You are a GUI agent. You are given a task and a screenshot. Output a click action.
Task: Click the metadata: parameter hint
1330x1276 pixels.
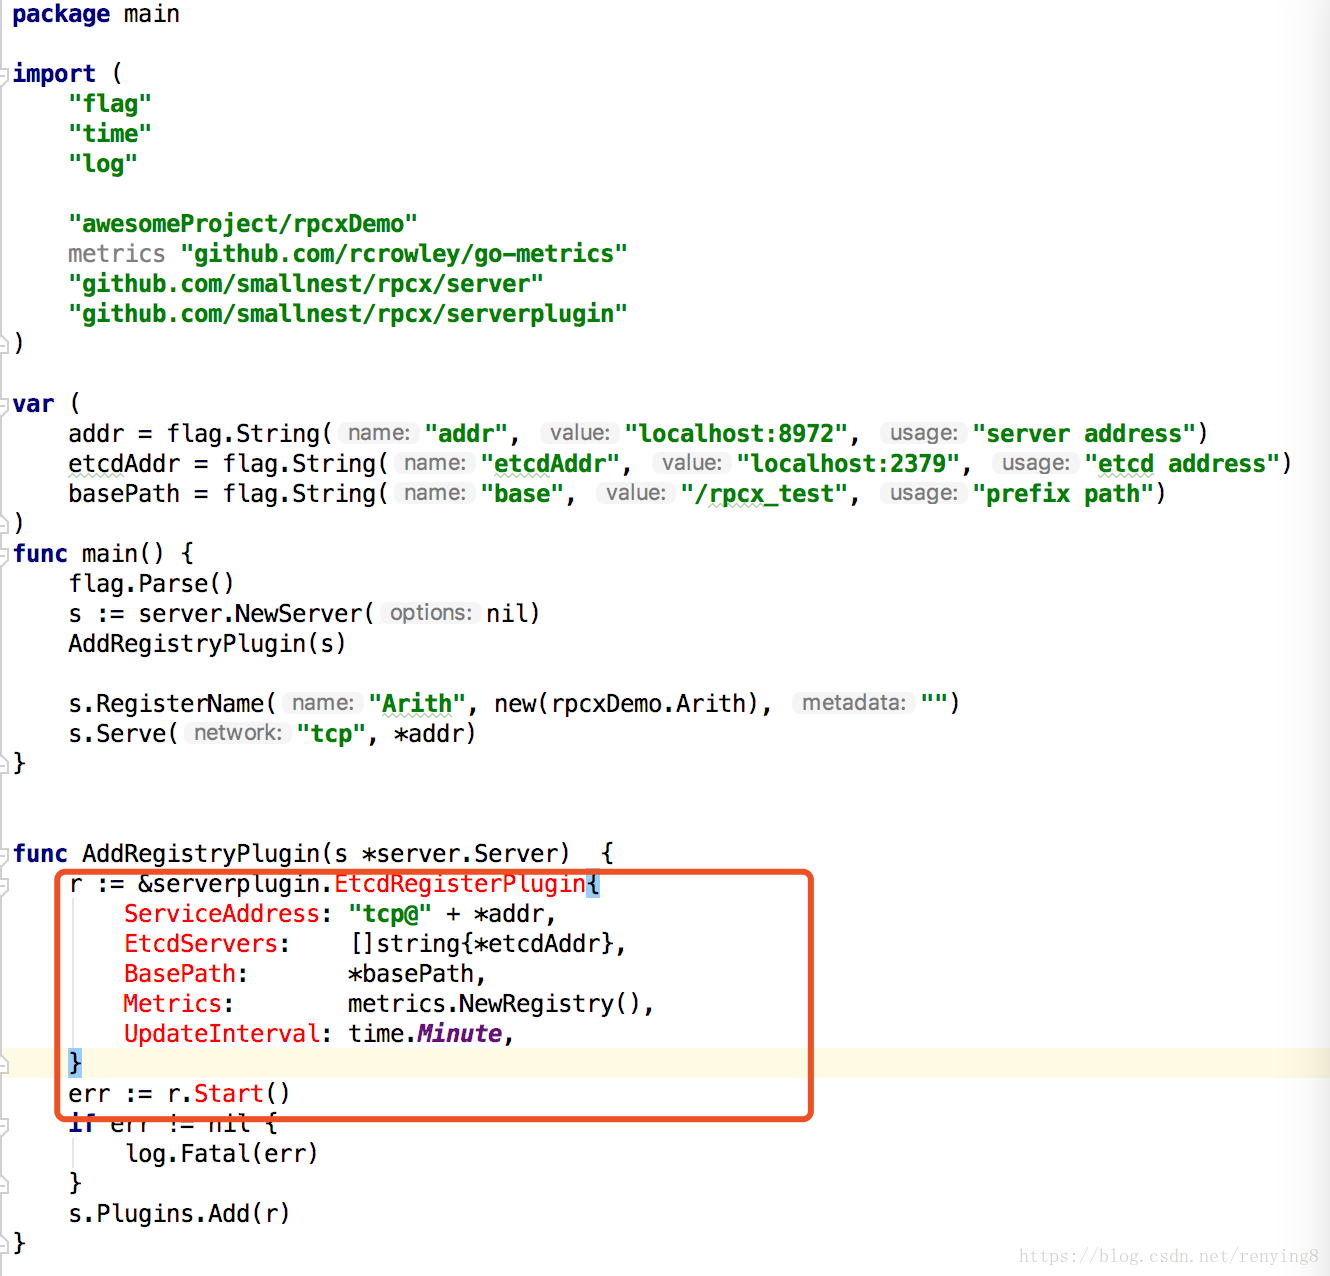pos(854,703)
